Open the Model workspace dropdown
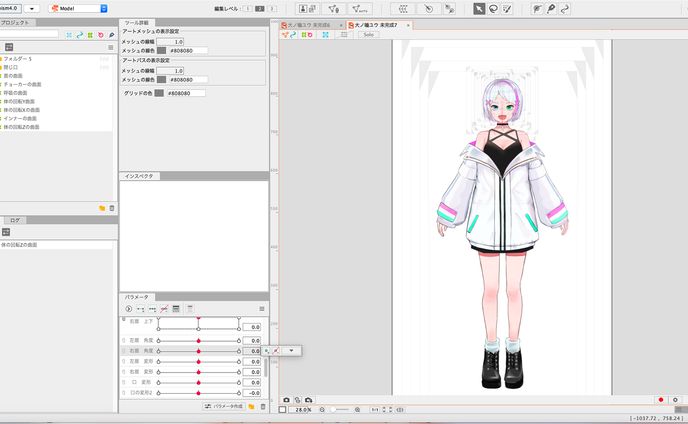 78,8
